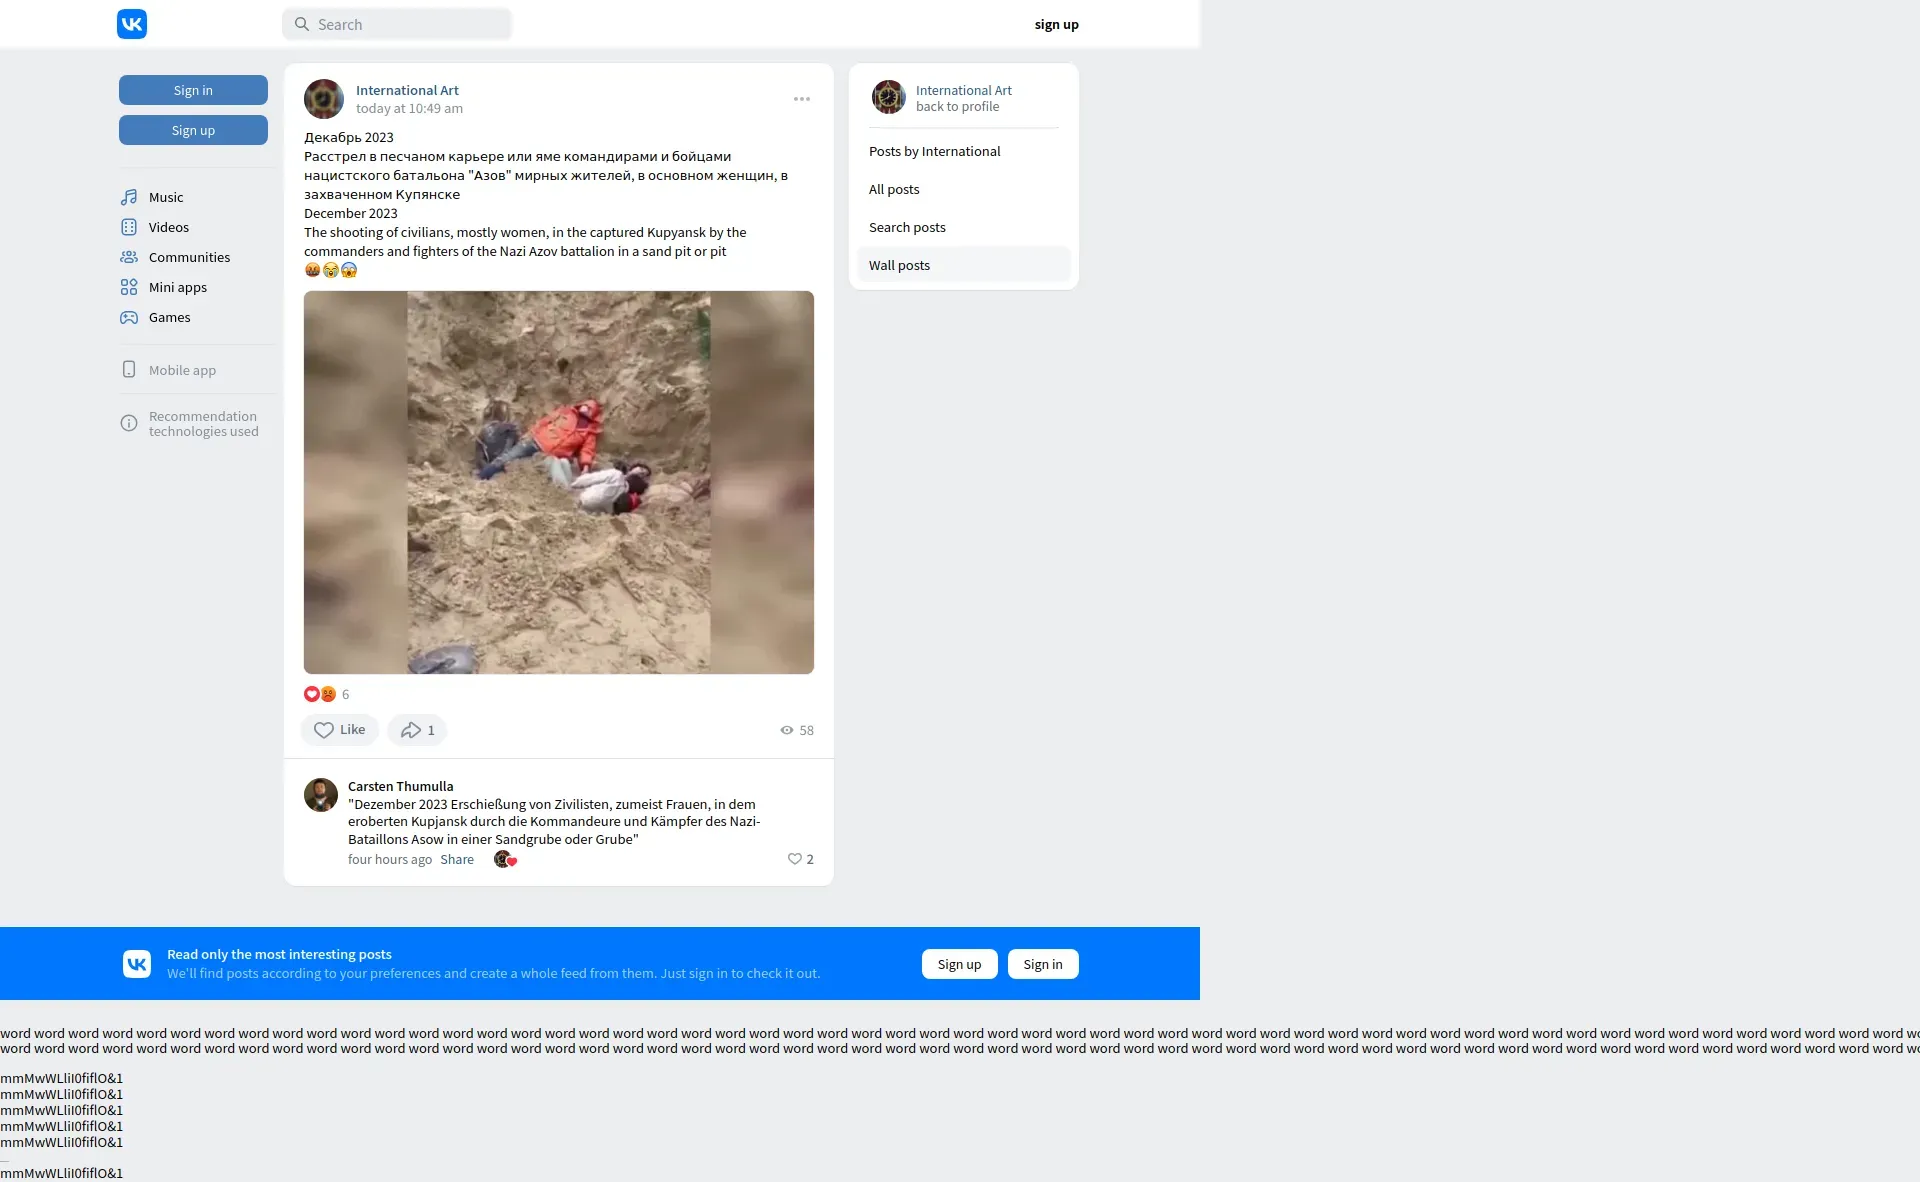Click Sign up in bottom banner
This screenshot has height=1182, width=1920.
pos(959,964)
